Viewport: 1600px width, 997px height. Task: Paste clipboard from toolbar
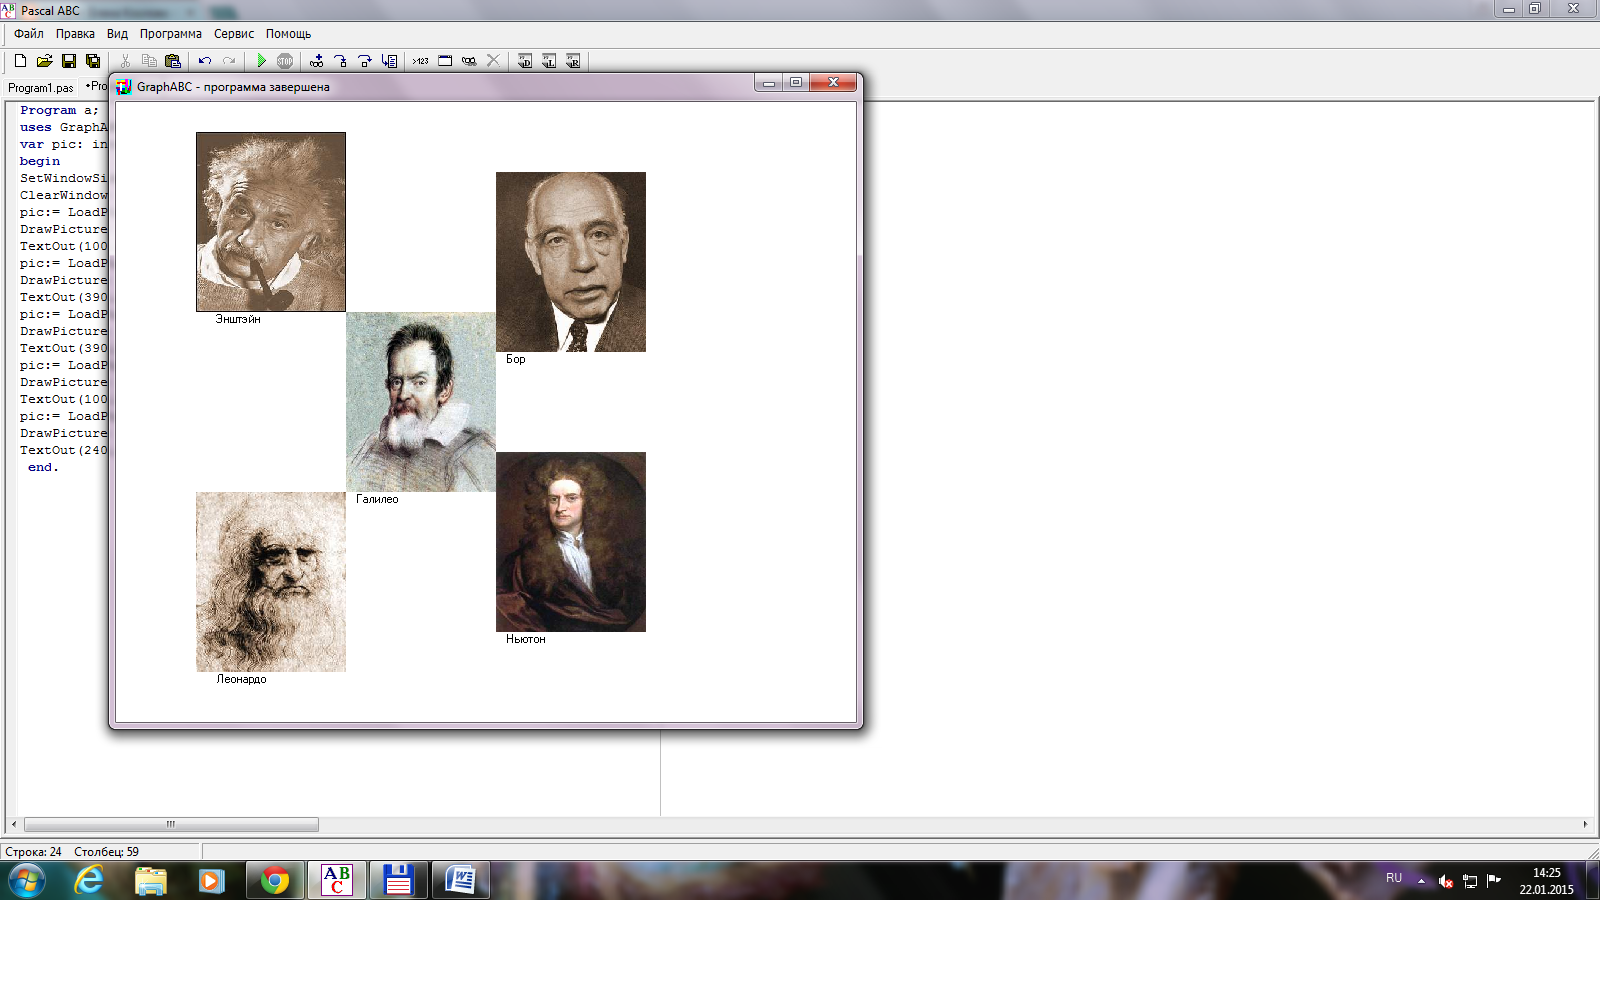[x=173, y=61]
